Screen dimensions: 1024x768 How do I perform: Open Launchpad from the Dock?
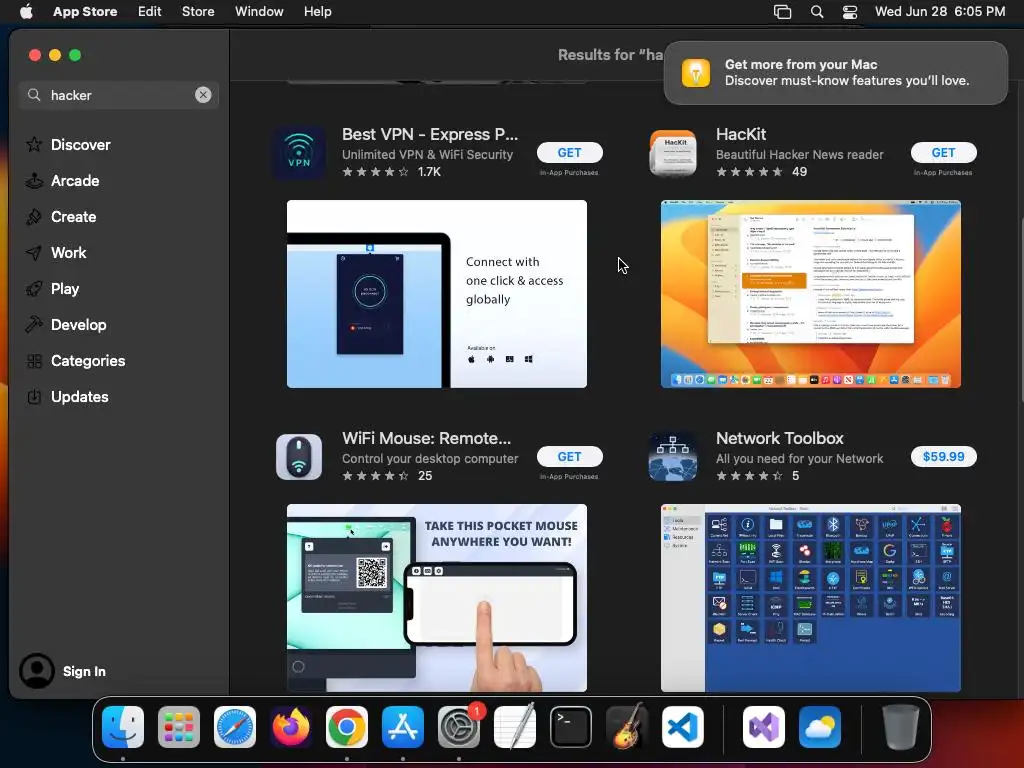tap(178, 727)
